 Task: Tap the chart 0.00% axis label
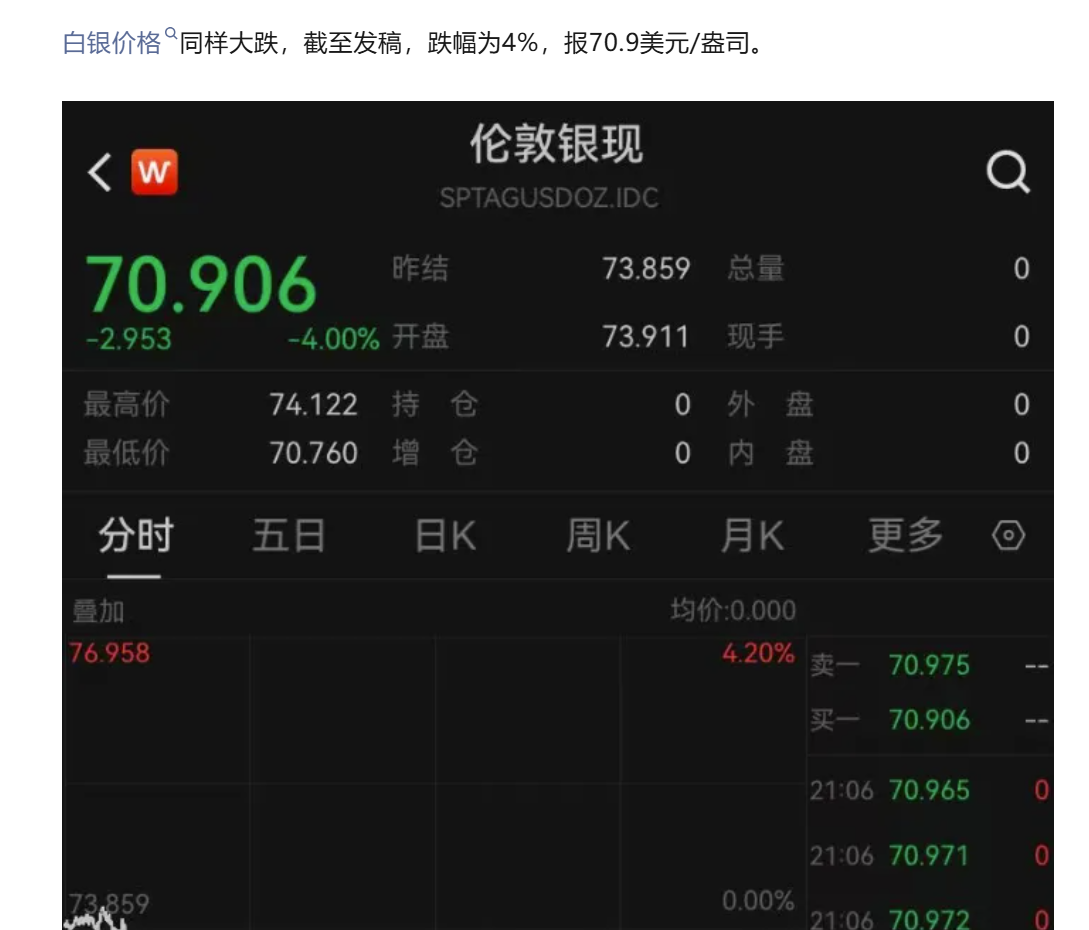tap(758, 901)
